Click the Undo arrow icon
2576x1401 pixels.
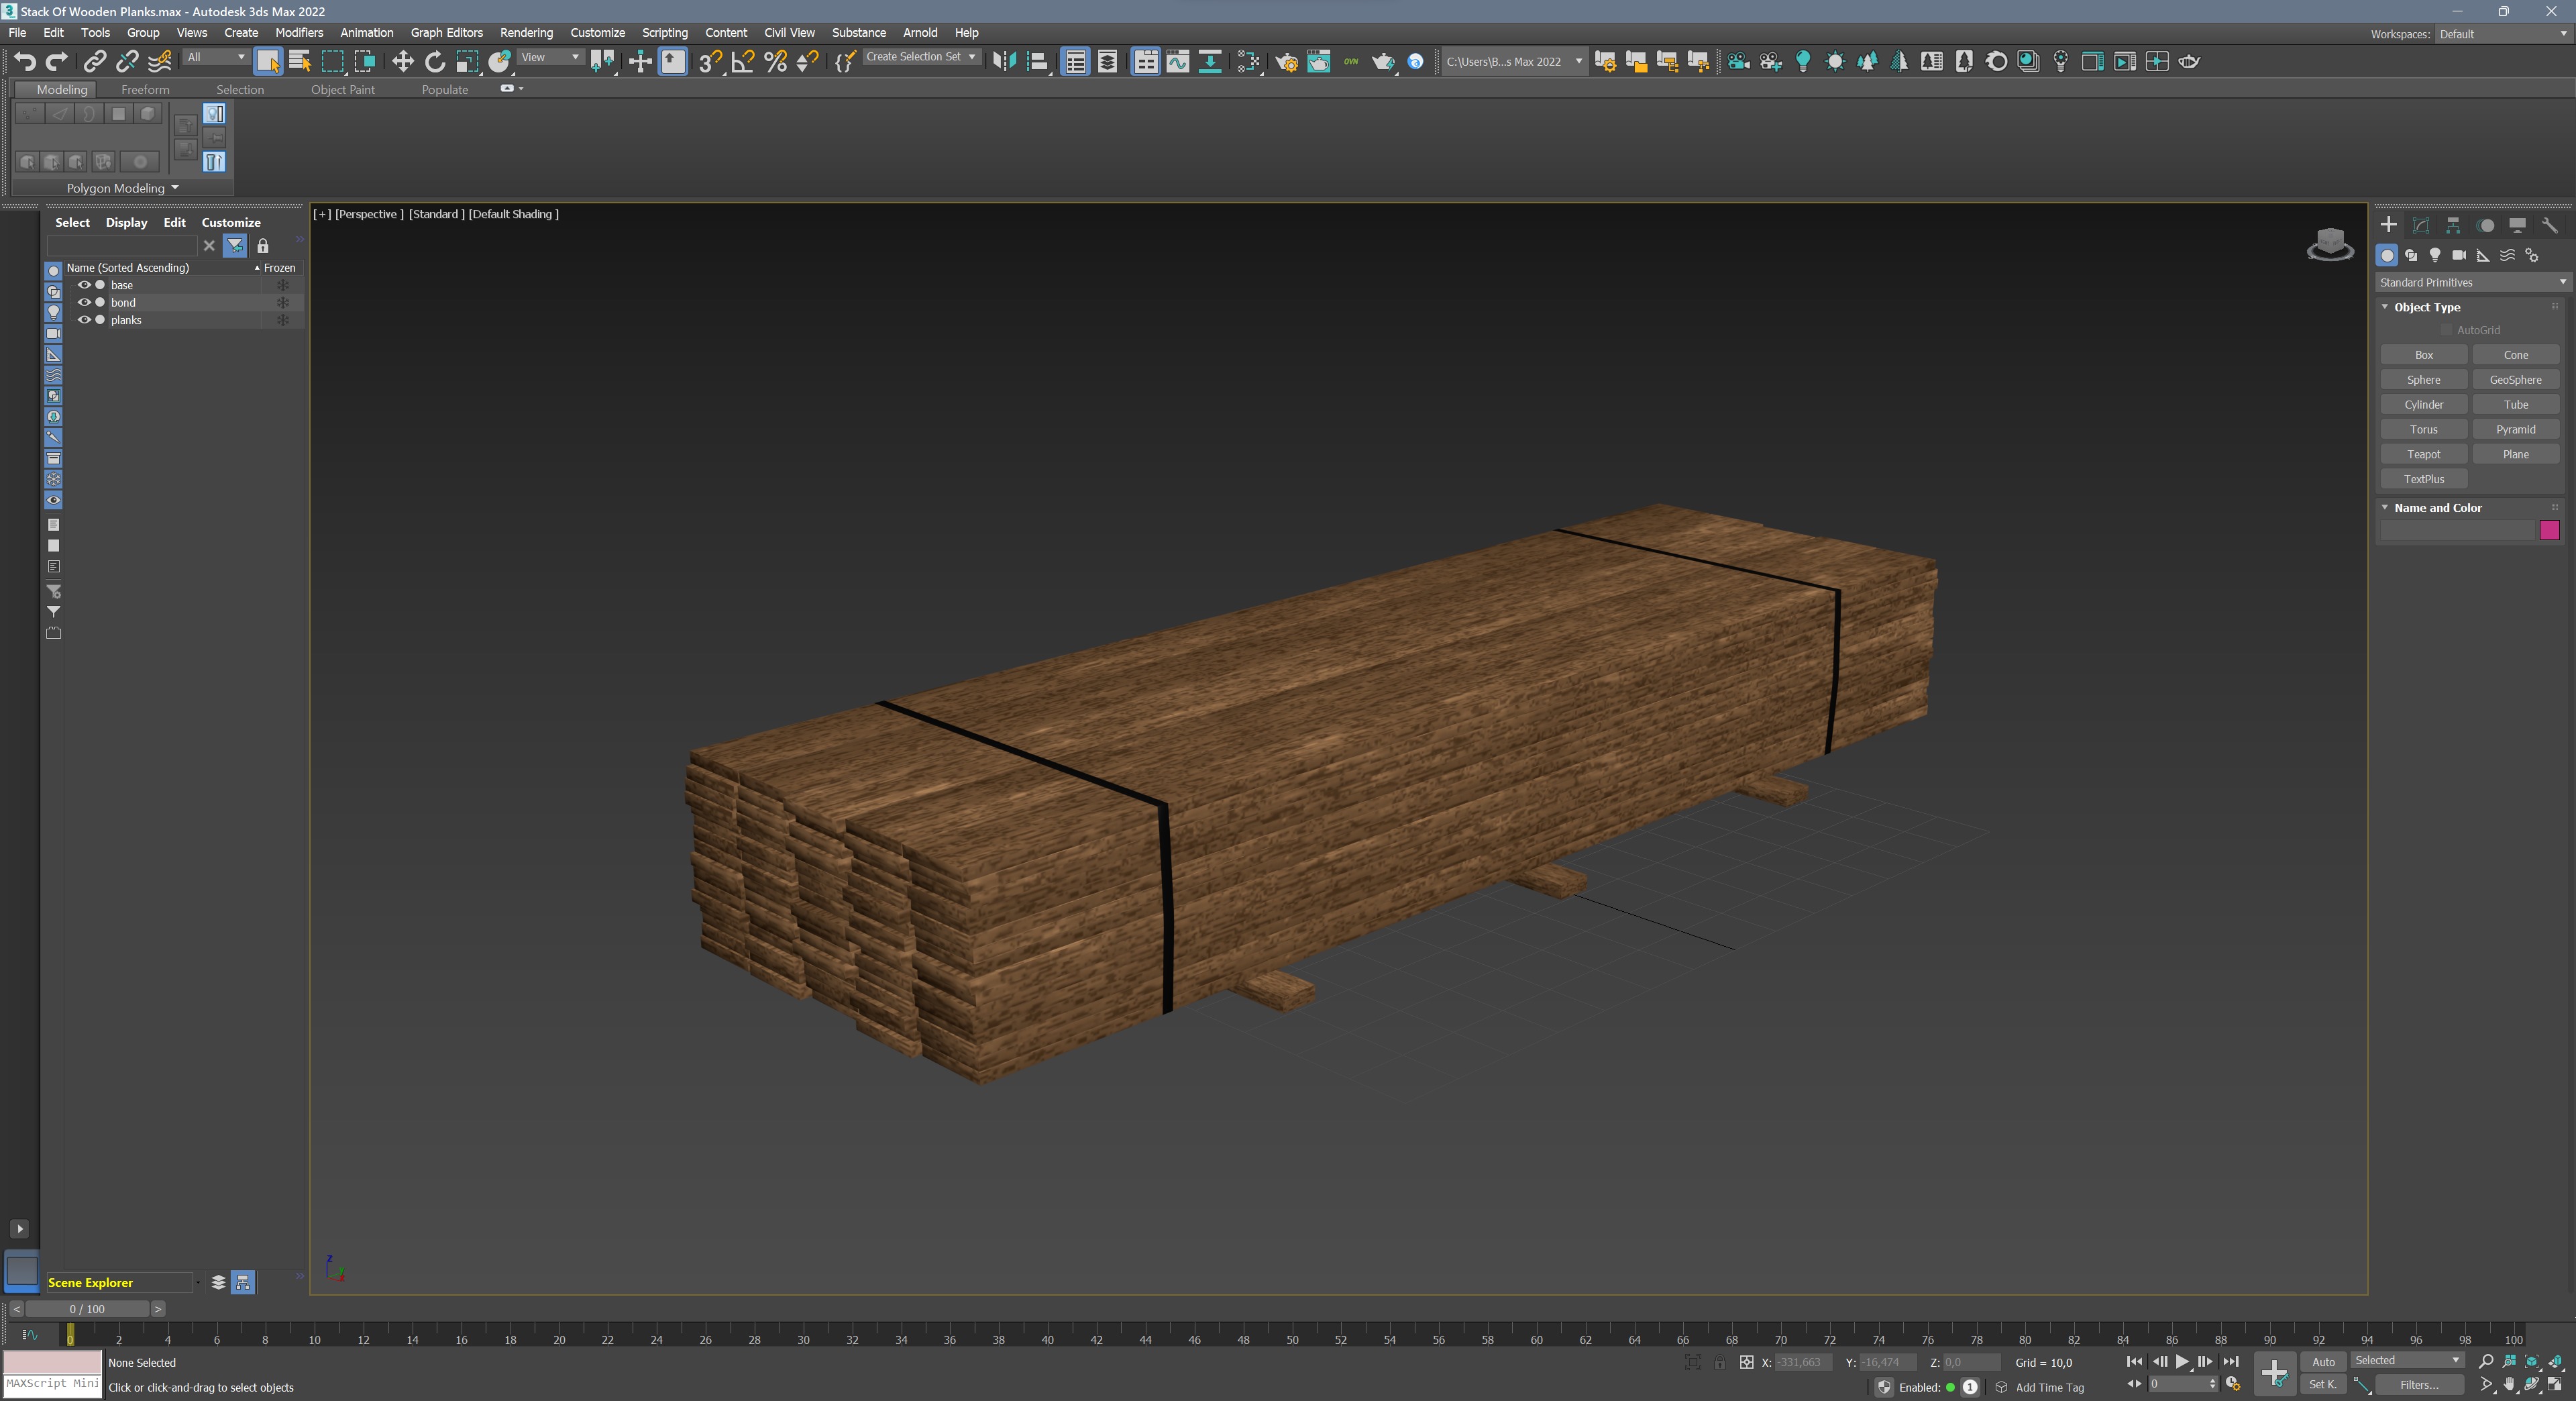[x=25, y=62]
